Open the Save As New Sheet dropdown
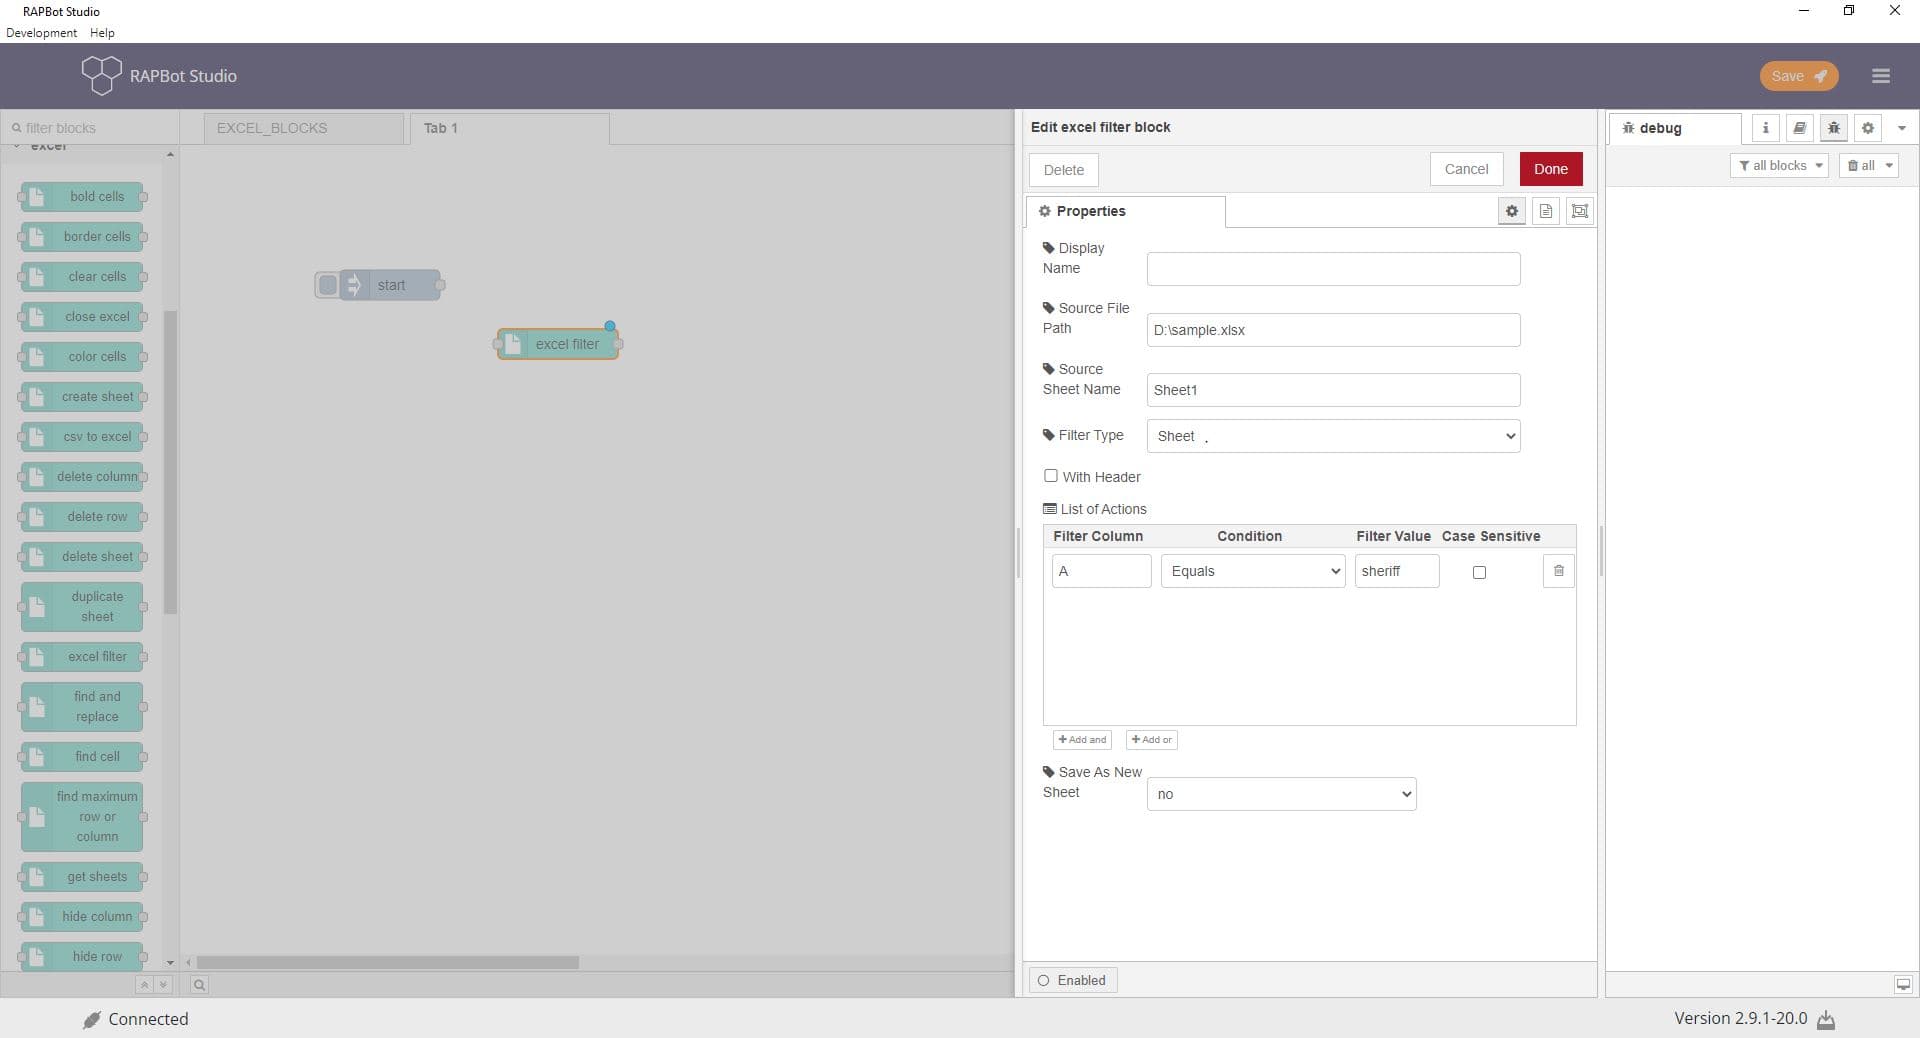Screen dimensions: 1920x1038 (1281, 794)
